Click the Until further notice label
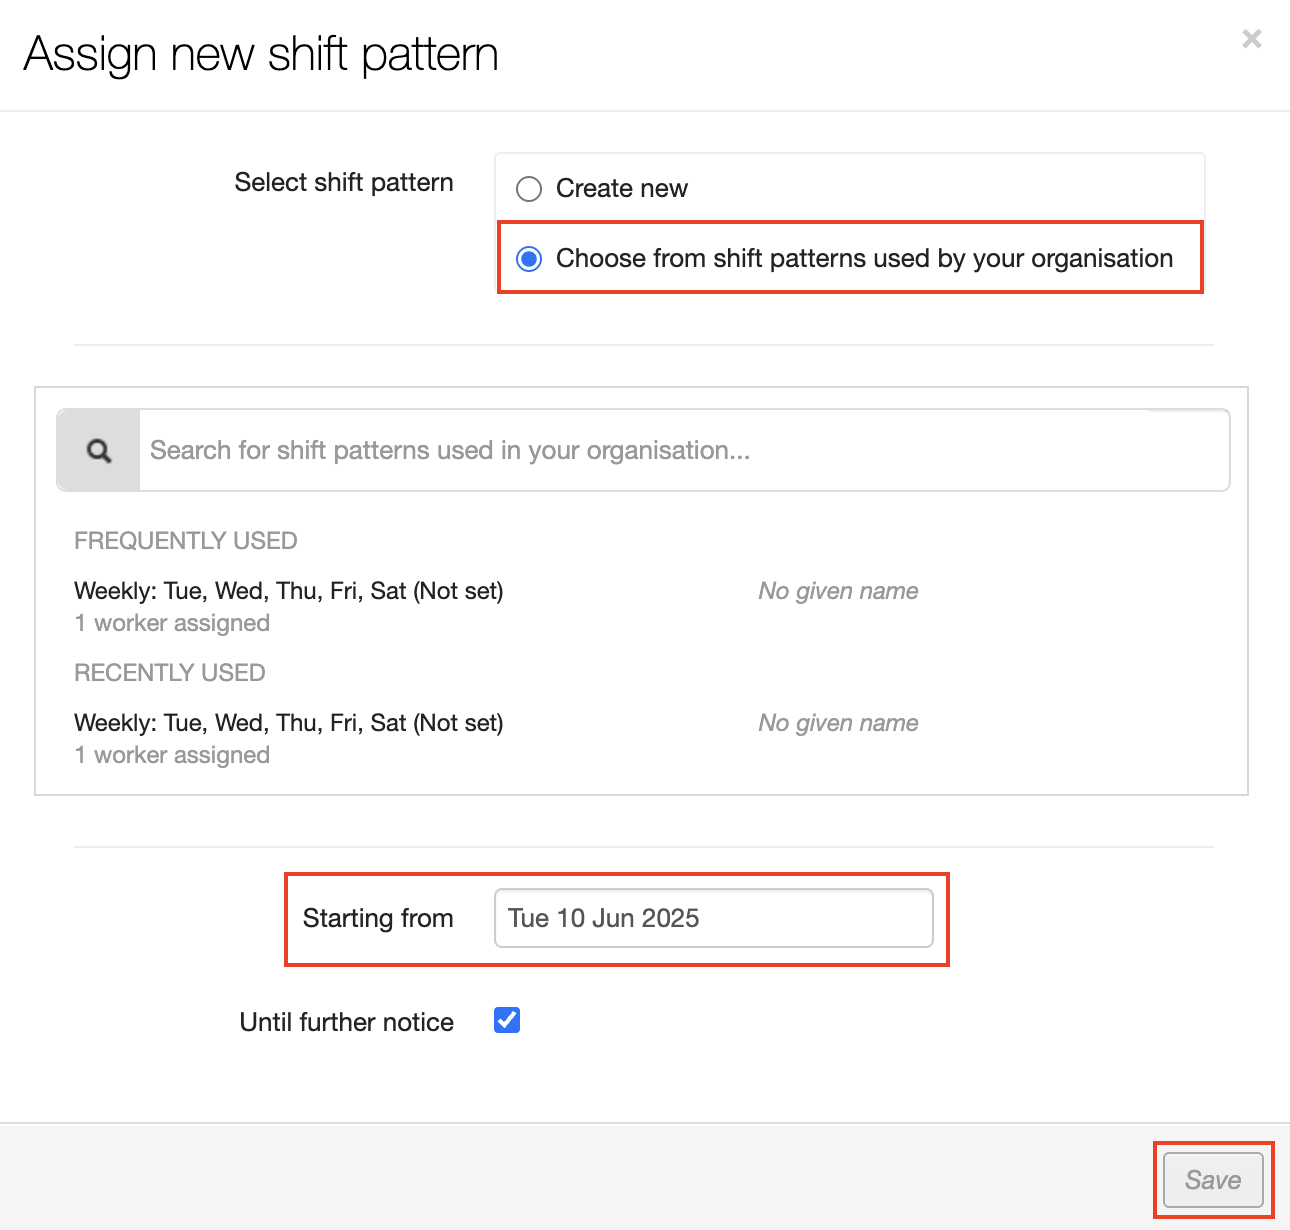 pos(346,1022)
